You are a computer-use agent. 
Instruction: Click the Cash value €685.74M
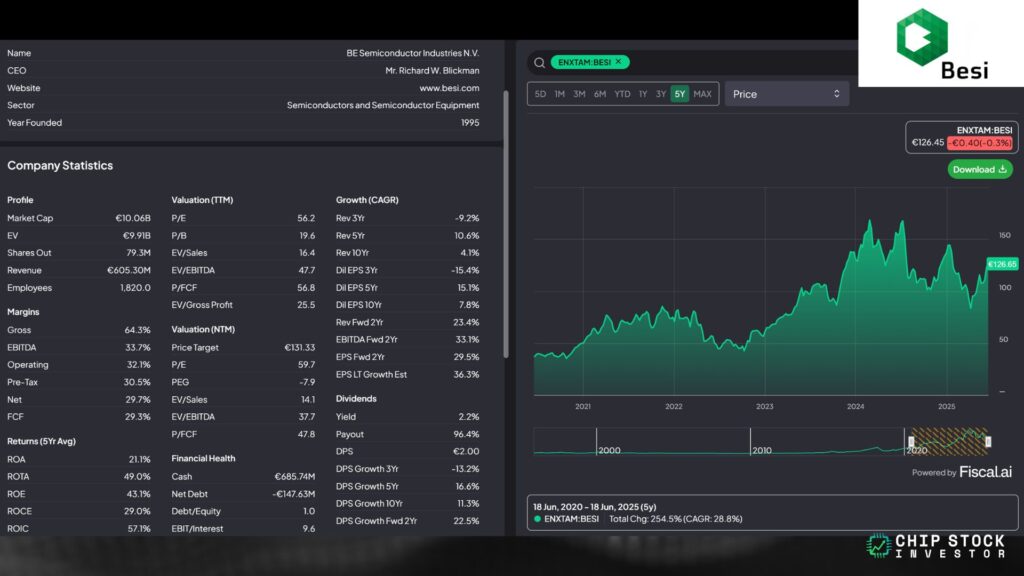click(x=295, y=477)
